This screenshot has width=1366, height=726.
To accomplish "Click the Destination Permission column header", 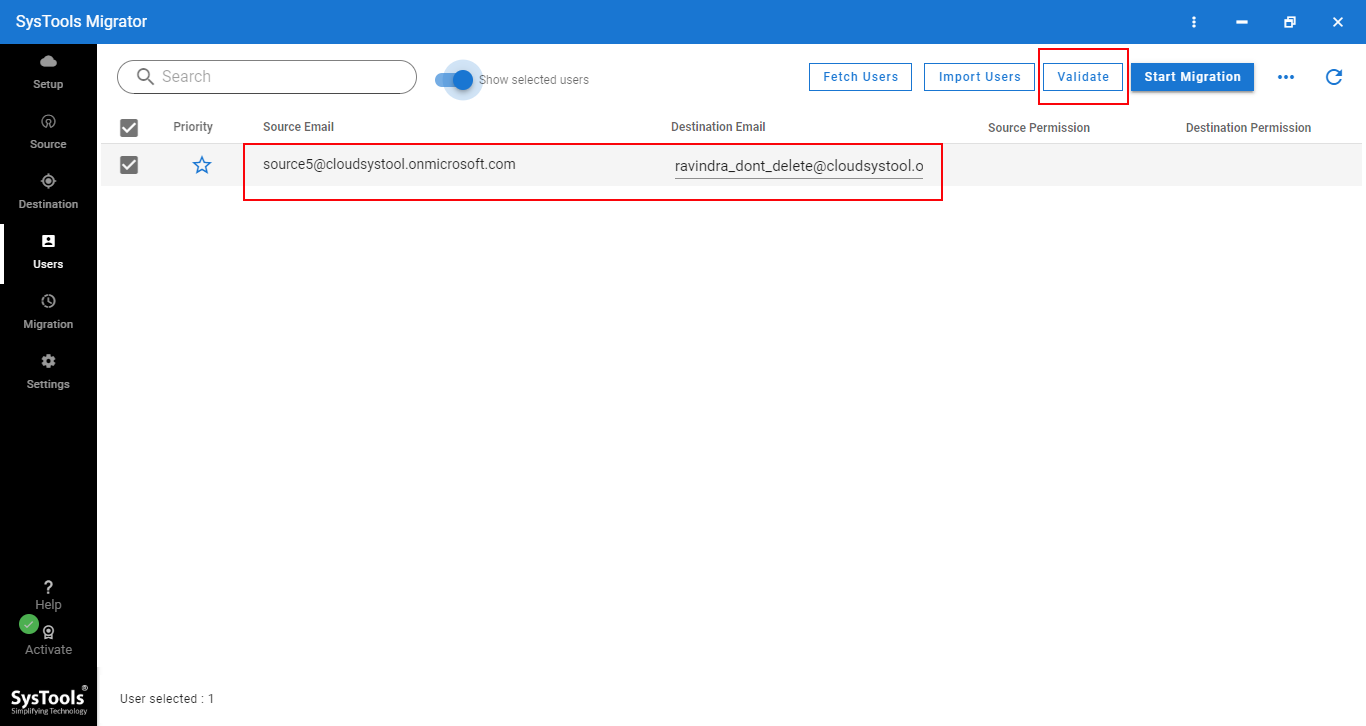I will (x=1248, y=128).
